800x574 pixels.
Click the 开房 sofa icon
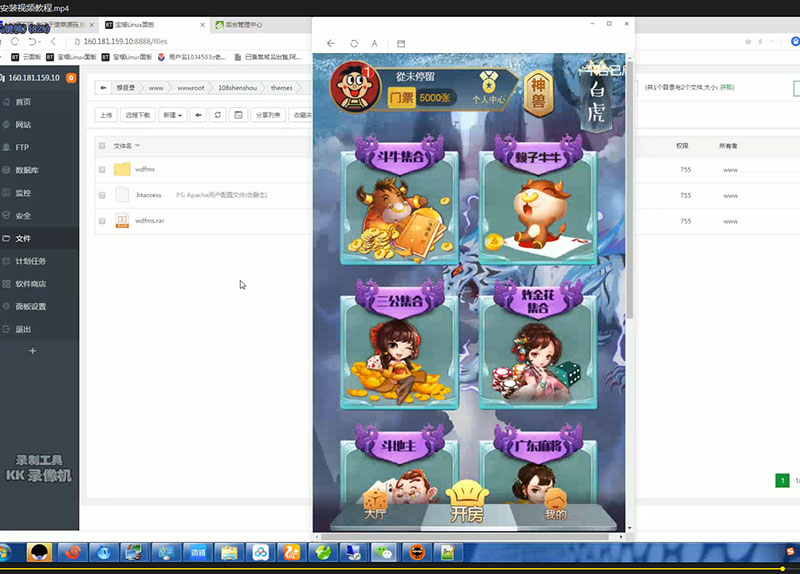tap(467, 501)
